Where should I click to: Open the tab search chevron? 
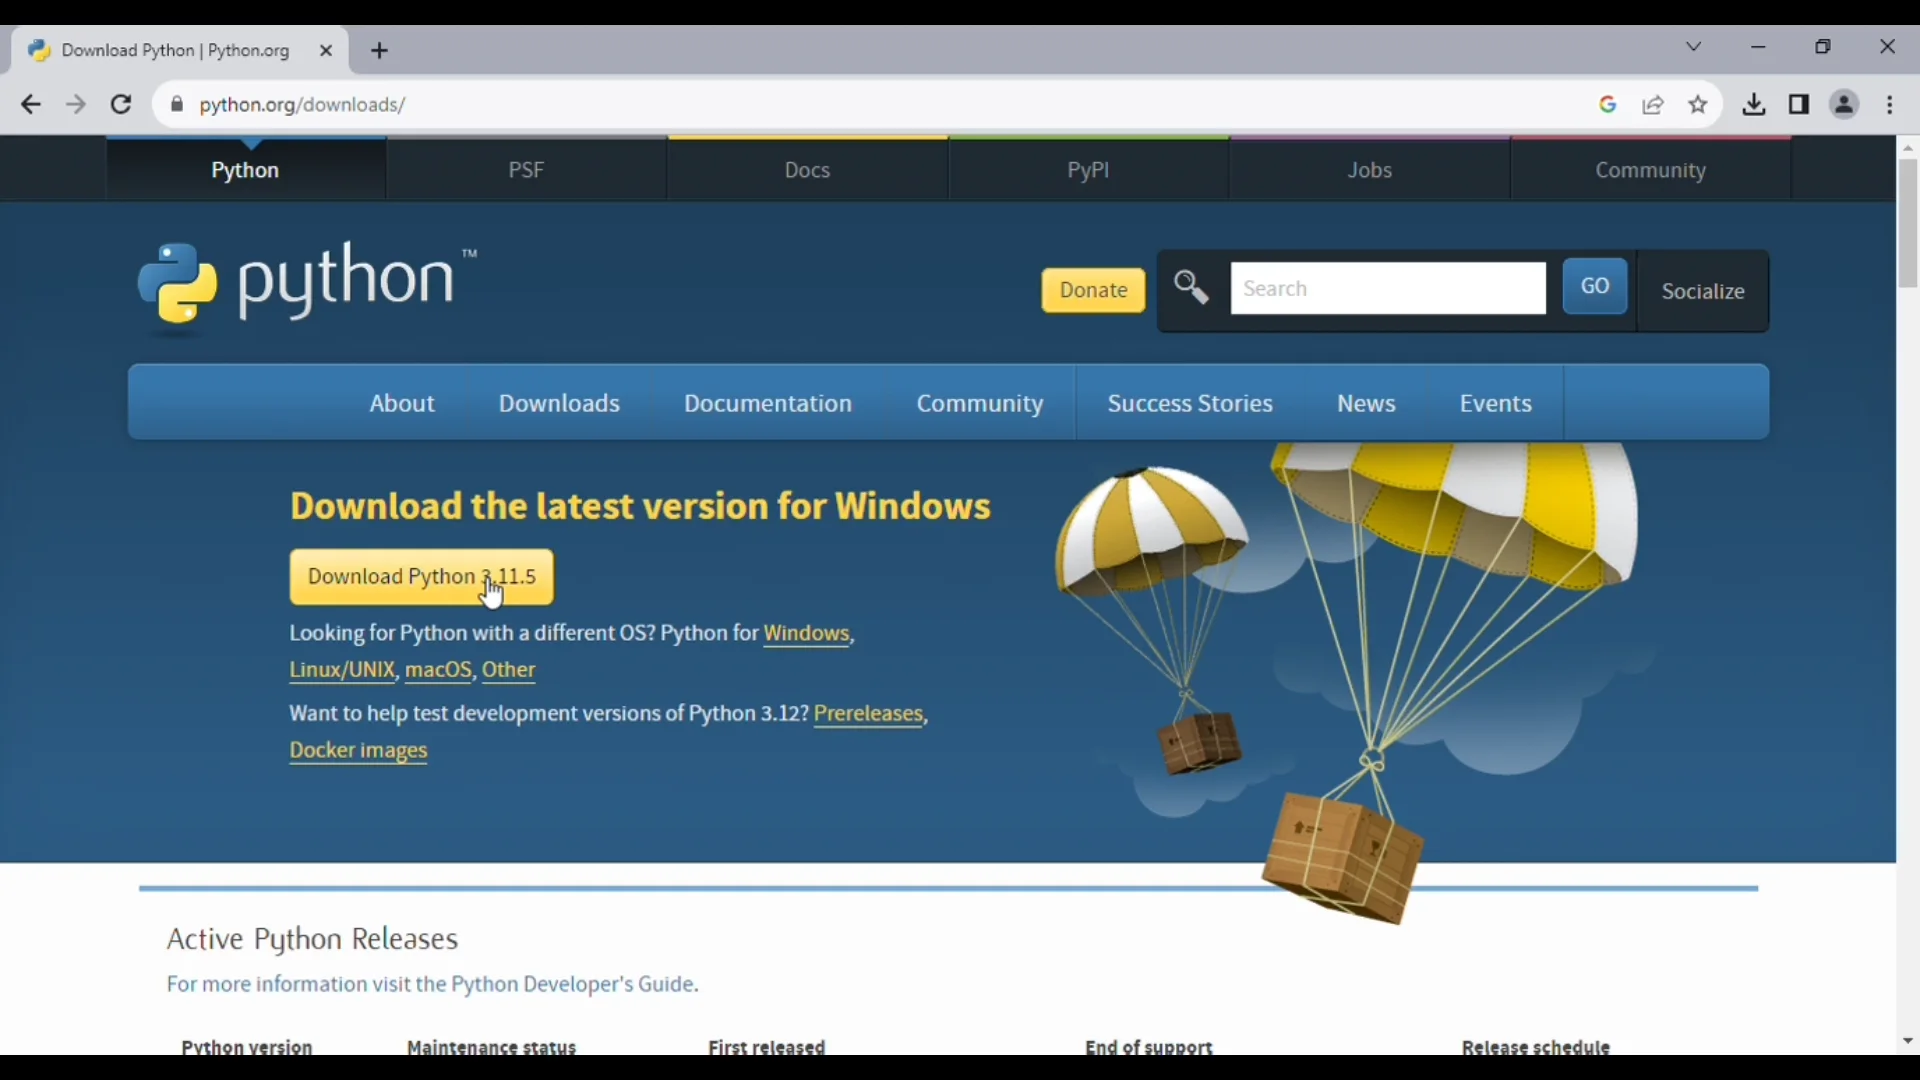[1695, 46]
